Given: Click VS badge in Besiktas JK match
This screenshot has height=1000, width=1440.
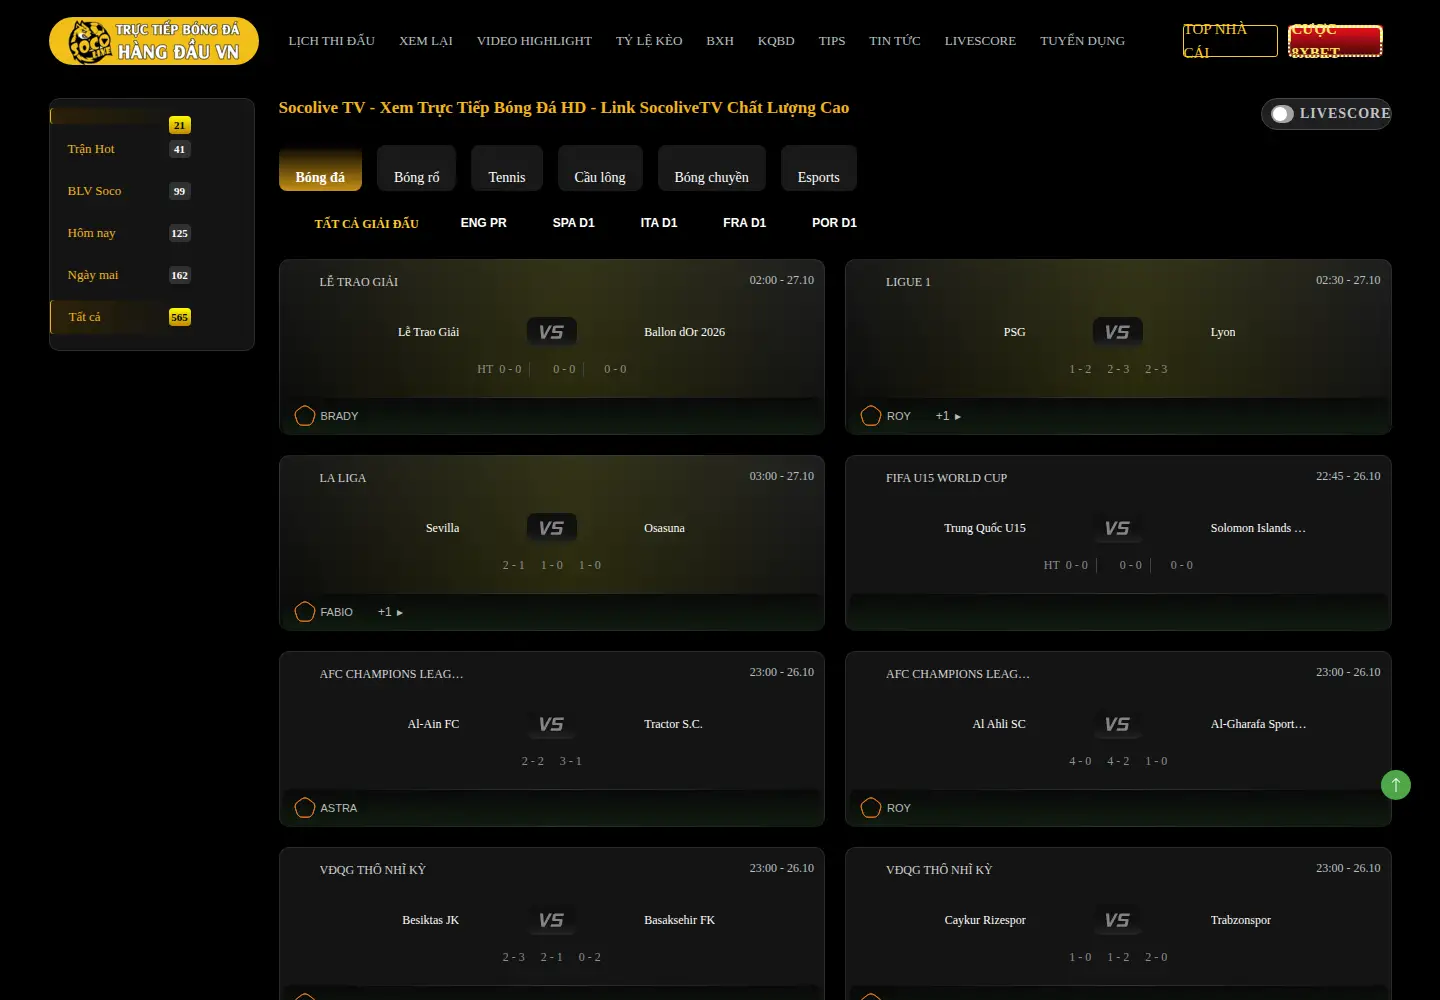Looking at the screenshot, I should pyautogui.click(x=552, y=920).
